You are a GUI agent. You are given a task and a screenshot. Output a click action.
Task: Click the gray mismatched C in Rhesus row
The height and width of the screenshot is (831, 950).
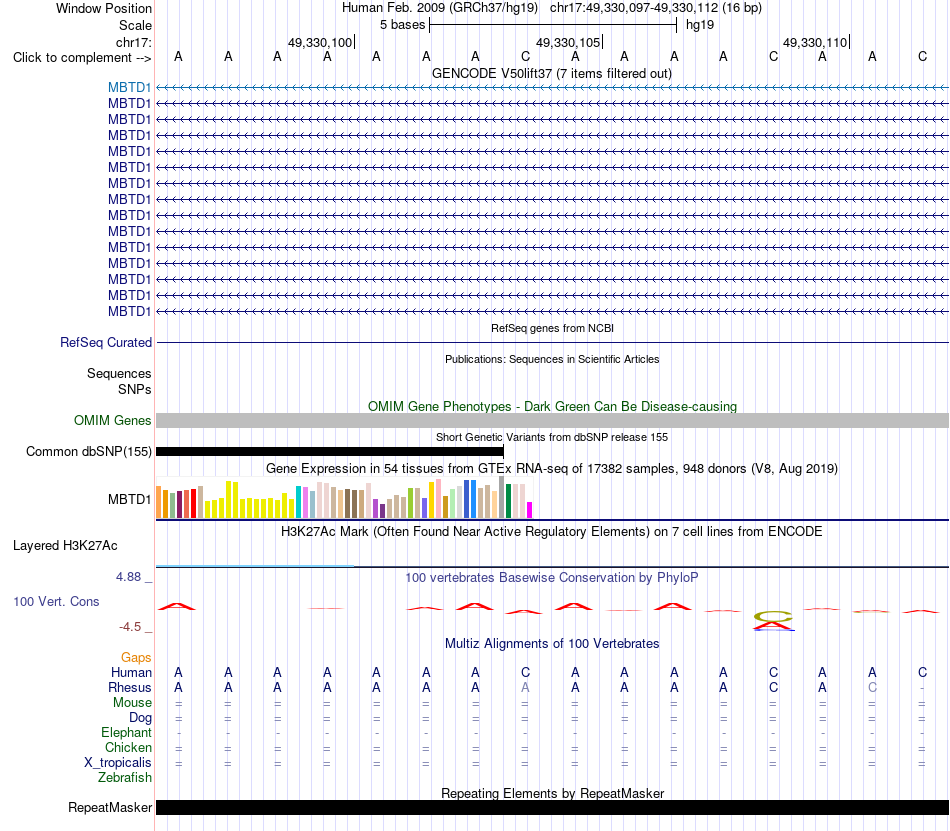tap(872, 687)
